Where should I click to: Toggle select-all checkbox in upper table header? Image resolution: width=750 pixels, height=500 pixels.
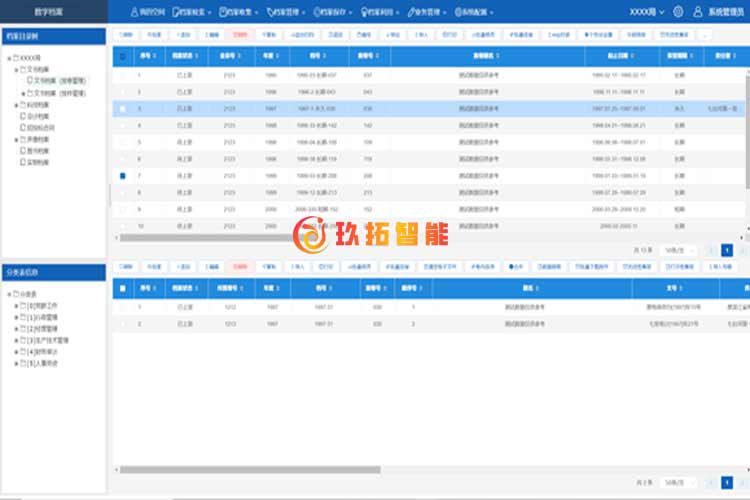pyautogui.click(x=123, y=56)
